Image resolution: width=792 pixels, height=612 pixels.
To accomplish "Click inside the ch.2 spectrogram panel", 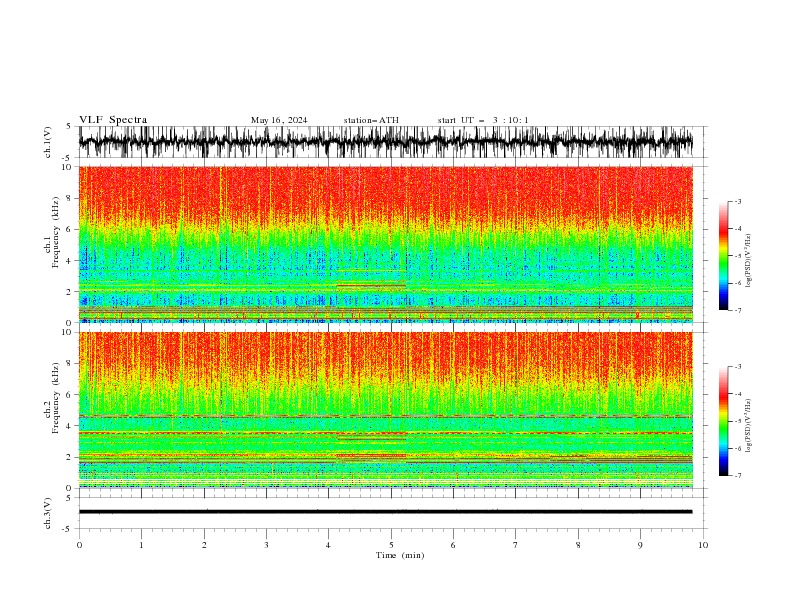I will pyautogui.click(x=385, y=410).
